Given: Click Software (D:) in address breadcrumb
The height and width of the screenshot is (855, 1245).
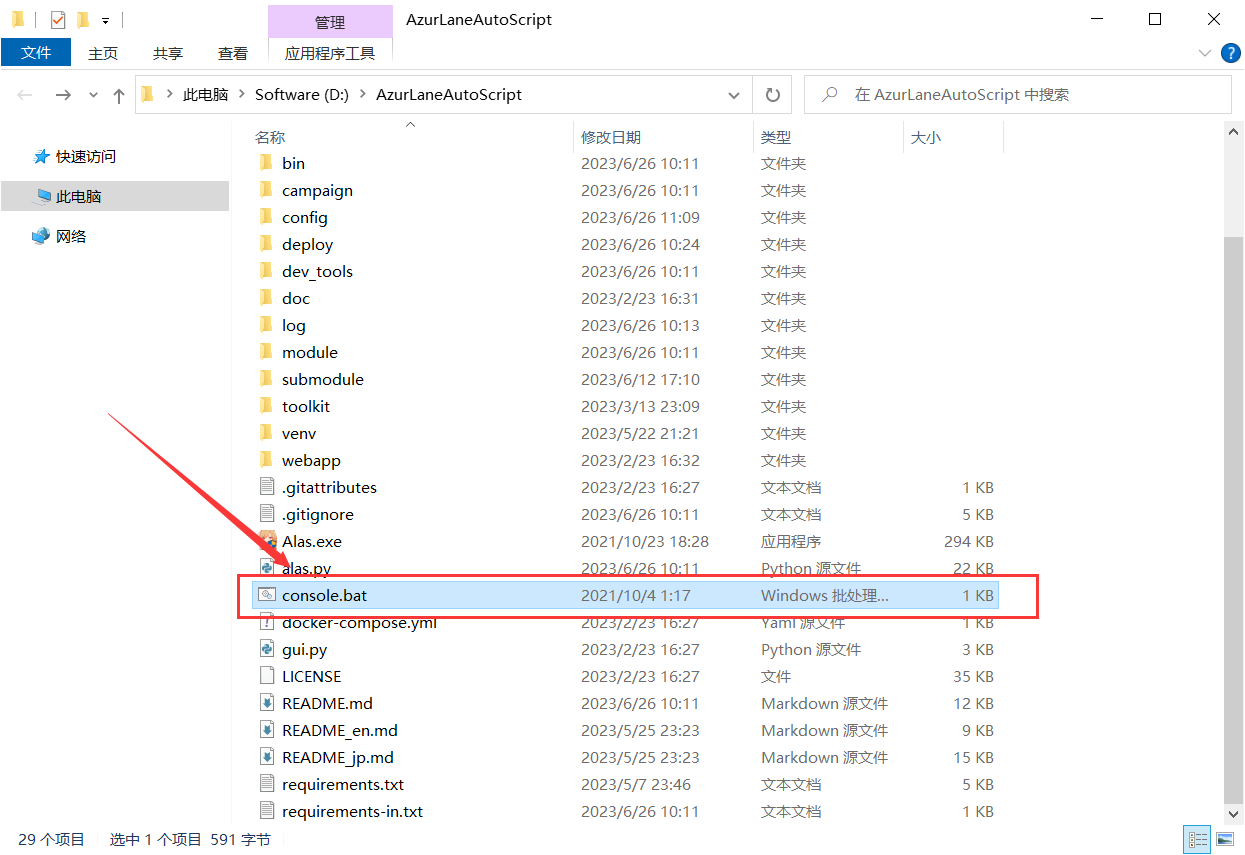Looking at the screenshot, I should [302, 95].
